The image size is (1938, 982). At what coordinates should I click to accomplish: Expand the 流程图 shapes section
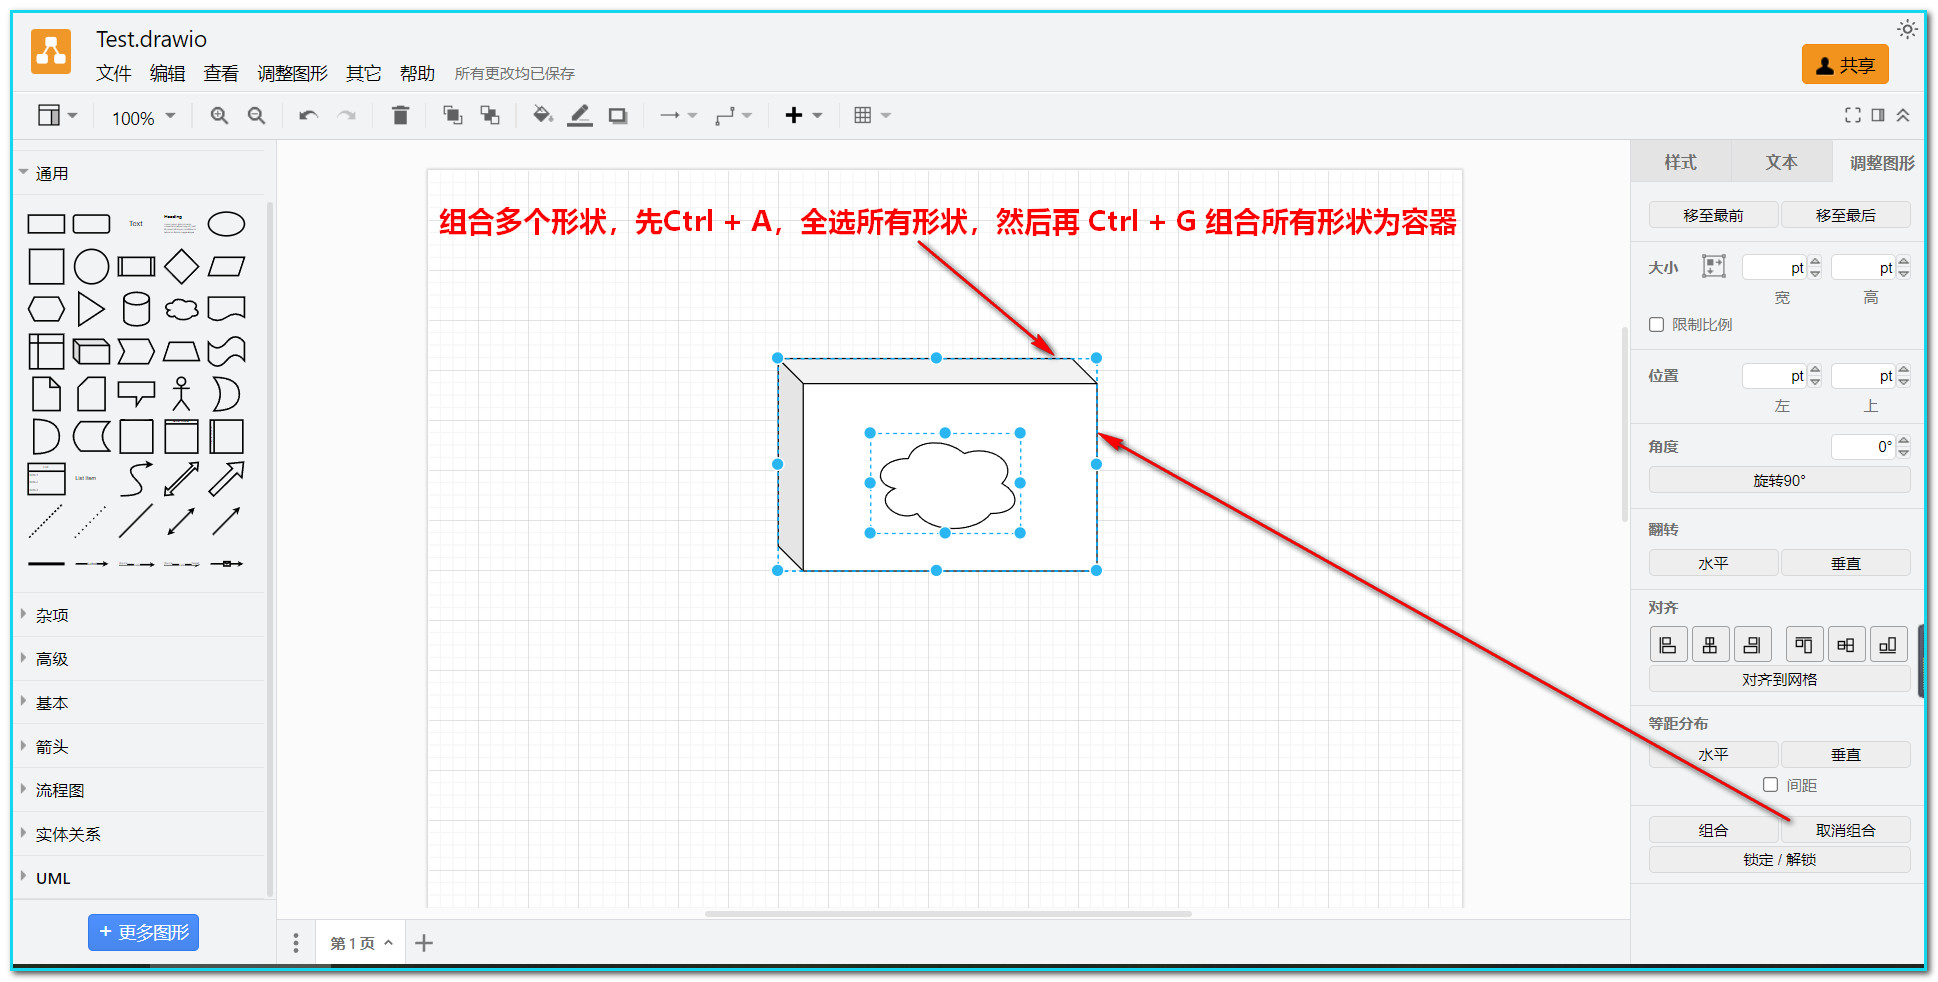[x=140, y=790]
